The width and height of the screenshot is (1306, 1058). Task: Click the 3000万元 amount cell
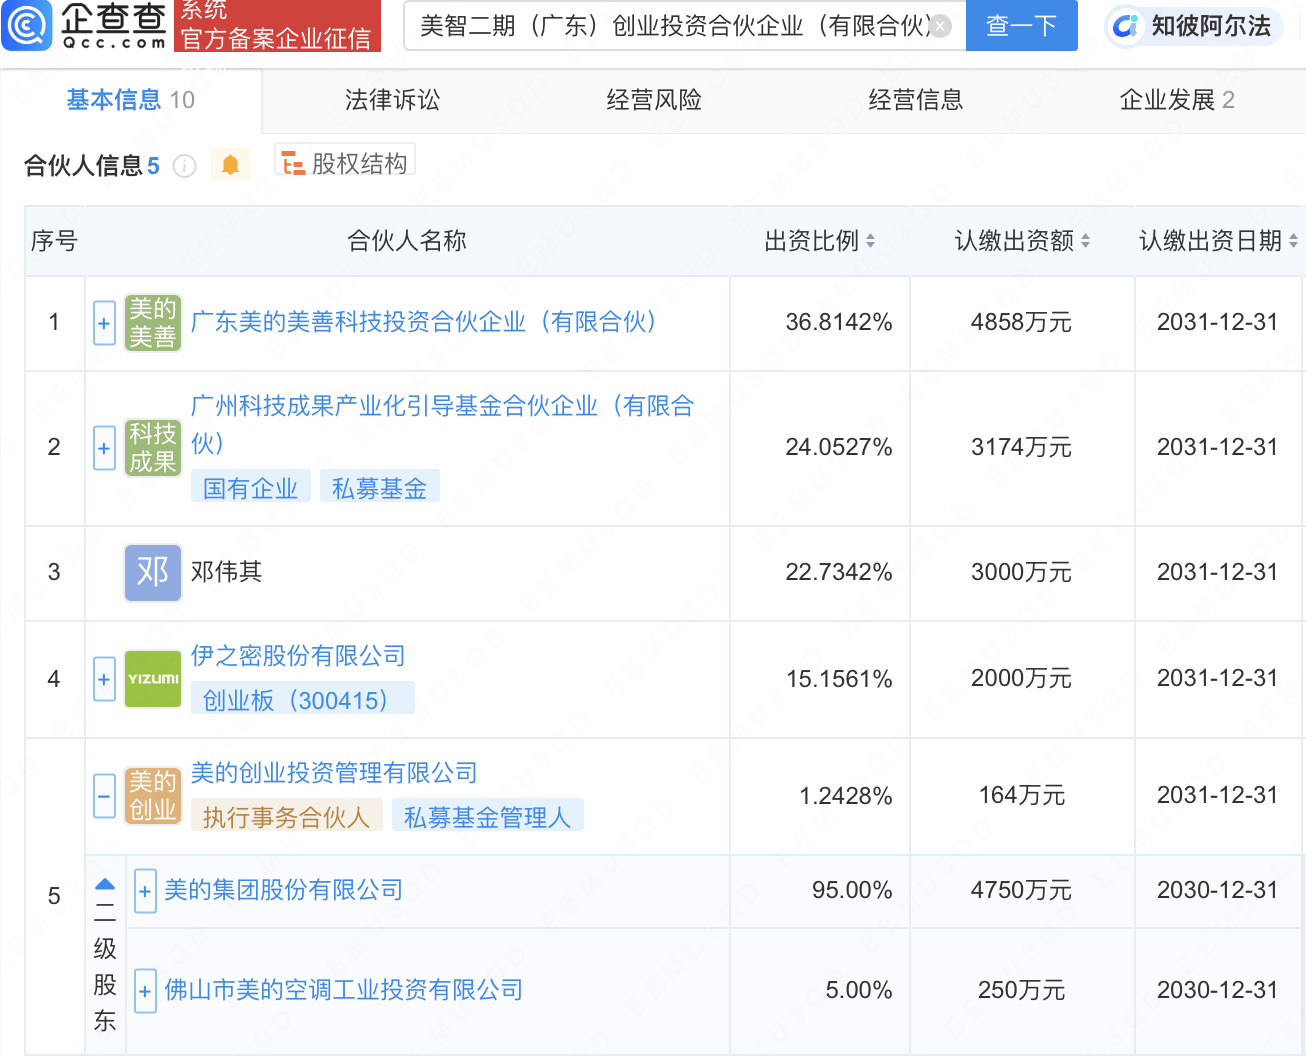[1021, 572]
